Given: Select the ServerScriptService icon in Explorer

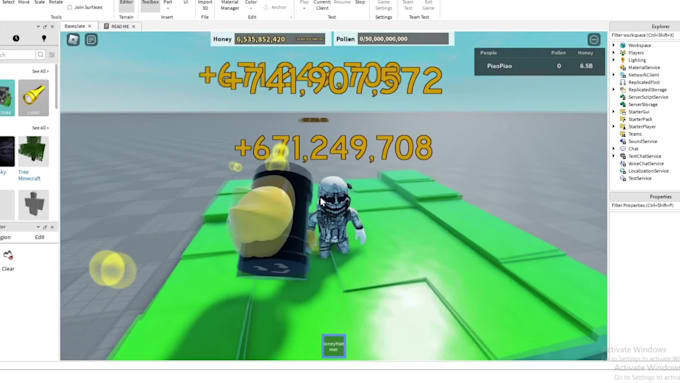Looking at the screenshot, I should (x=623, y=97).
